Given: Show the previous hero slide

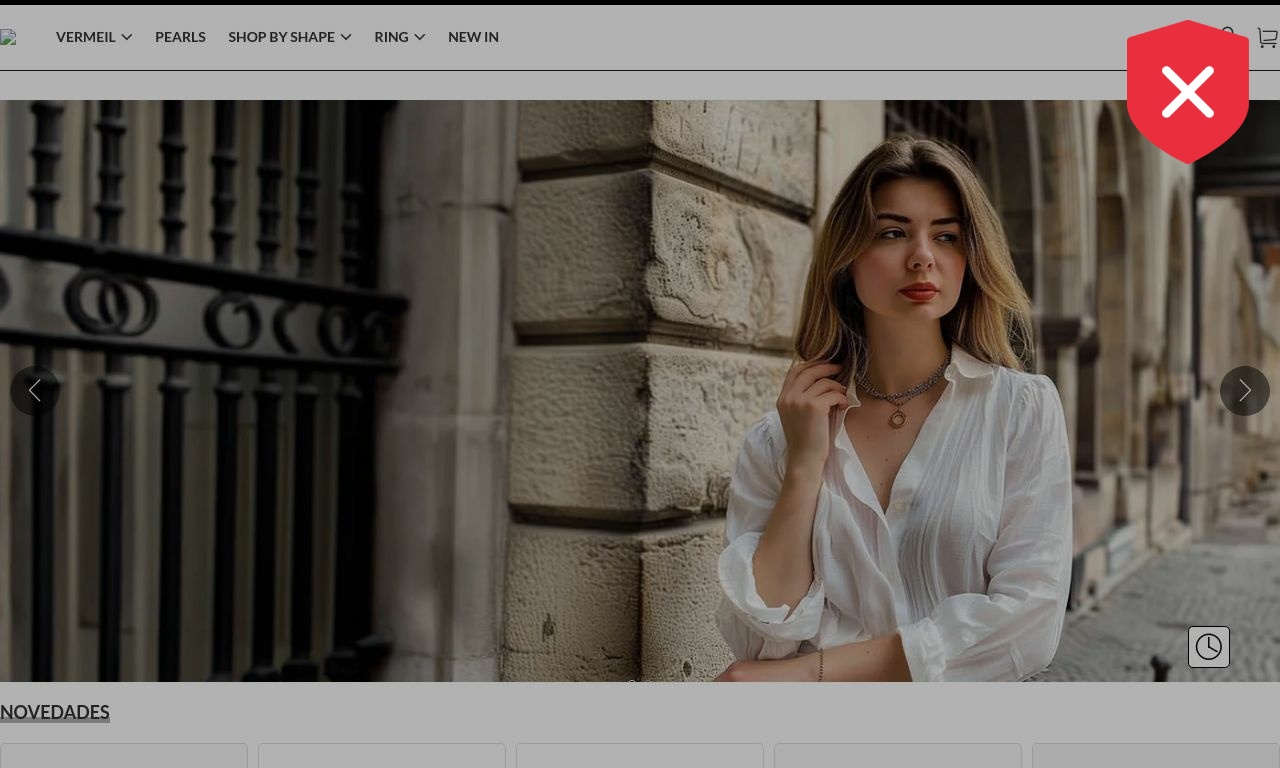Looking at the screenshot, I should click(x=35, y=391).
